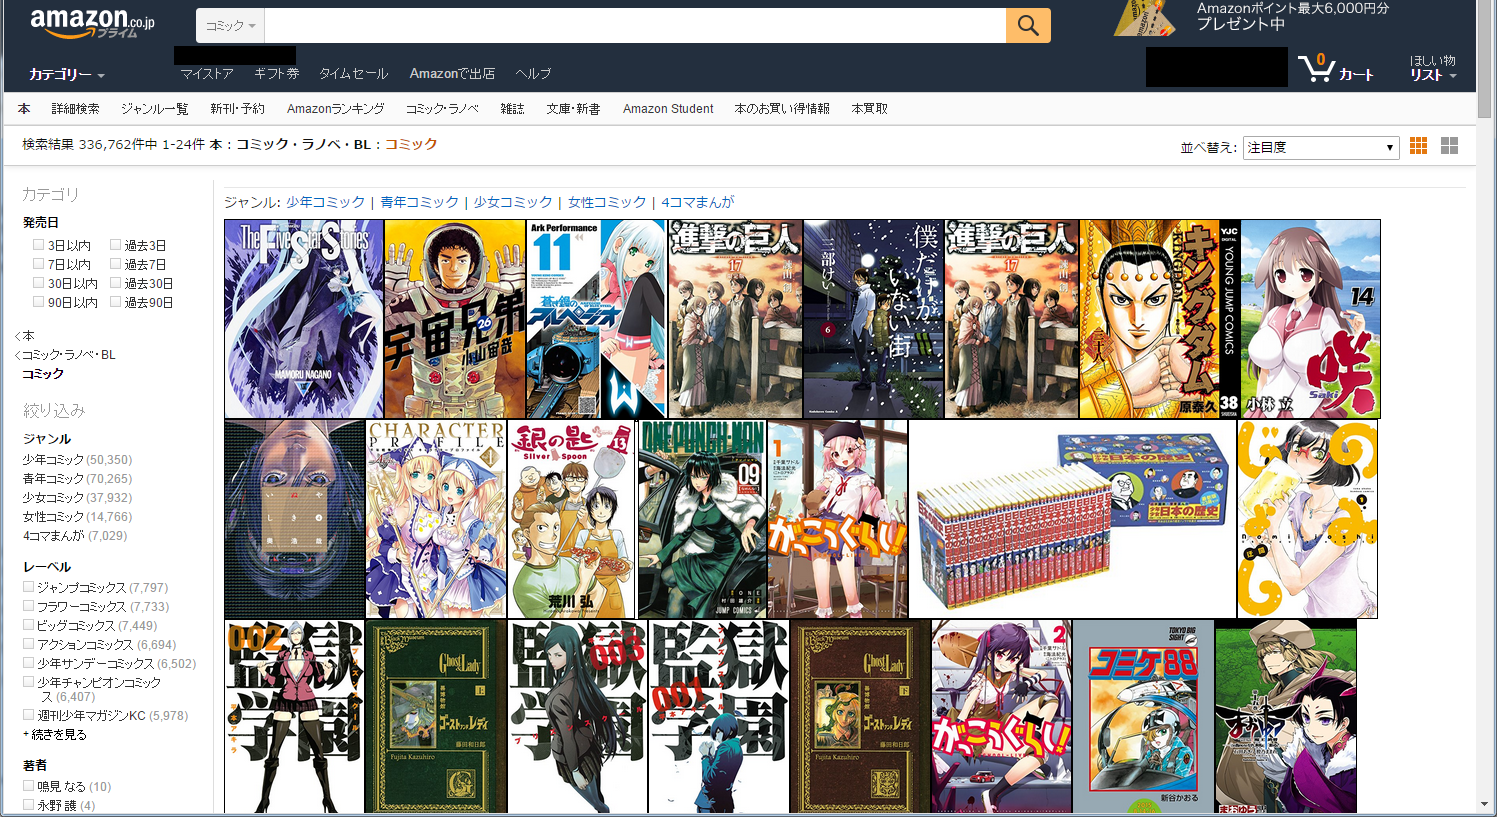The image size is (1497, 817).
Task: Check the 過去90日 release date filter
Action: point(115,302)
